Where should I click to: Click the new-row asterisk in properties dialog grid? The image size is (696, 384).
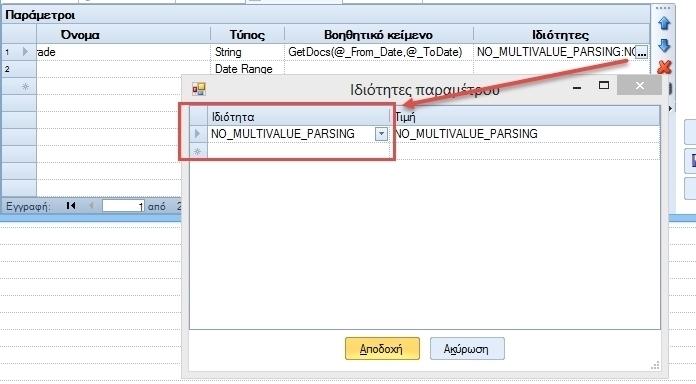tap(198, 151)
